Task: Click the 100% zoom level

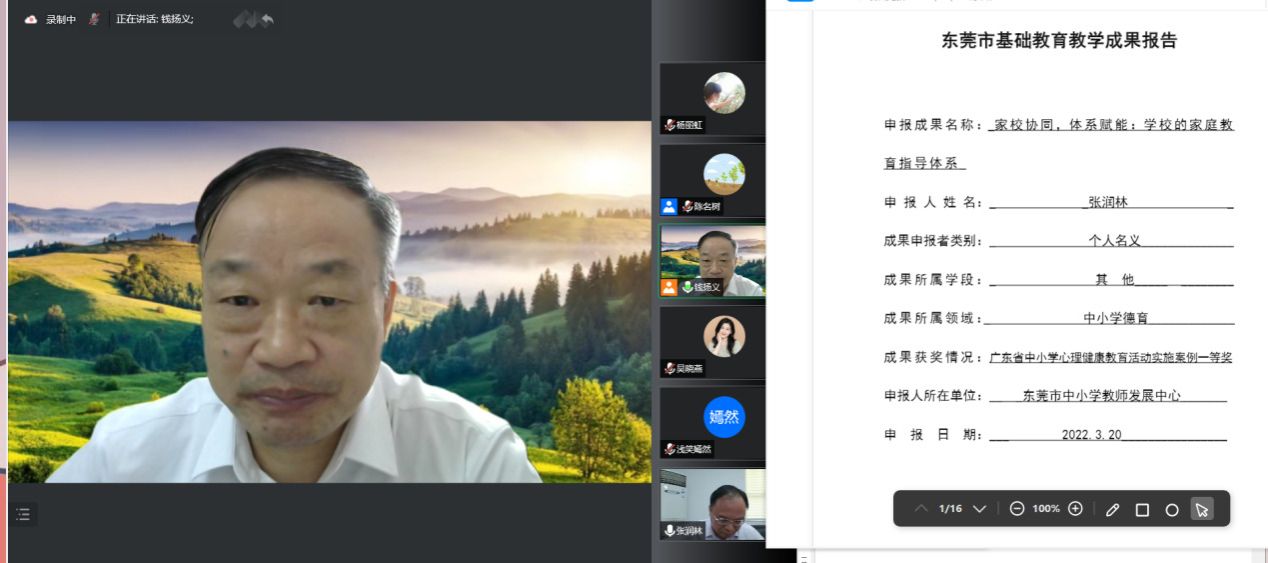Action: point(1046,509)
